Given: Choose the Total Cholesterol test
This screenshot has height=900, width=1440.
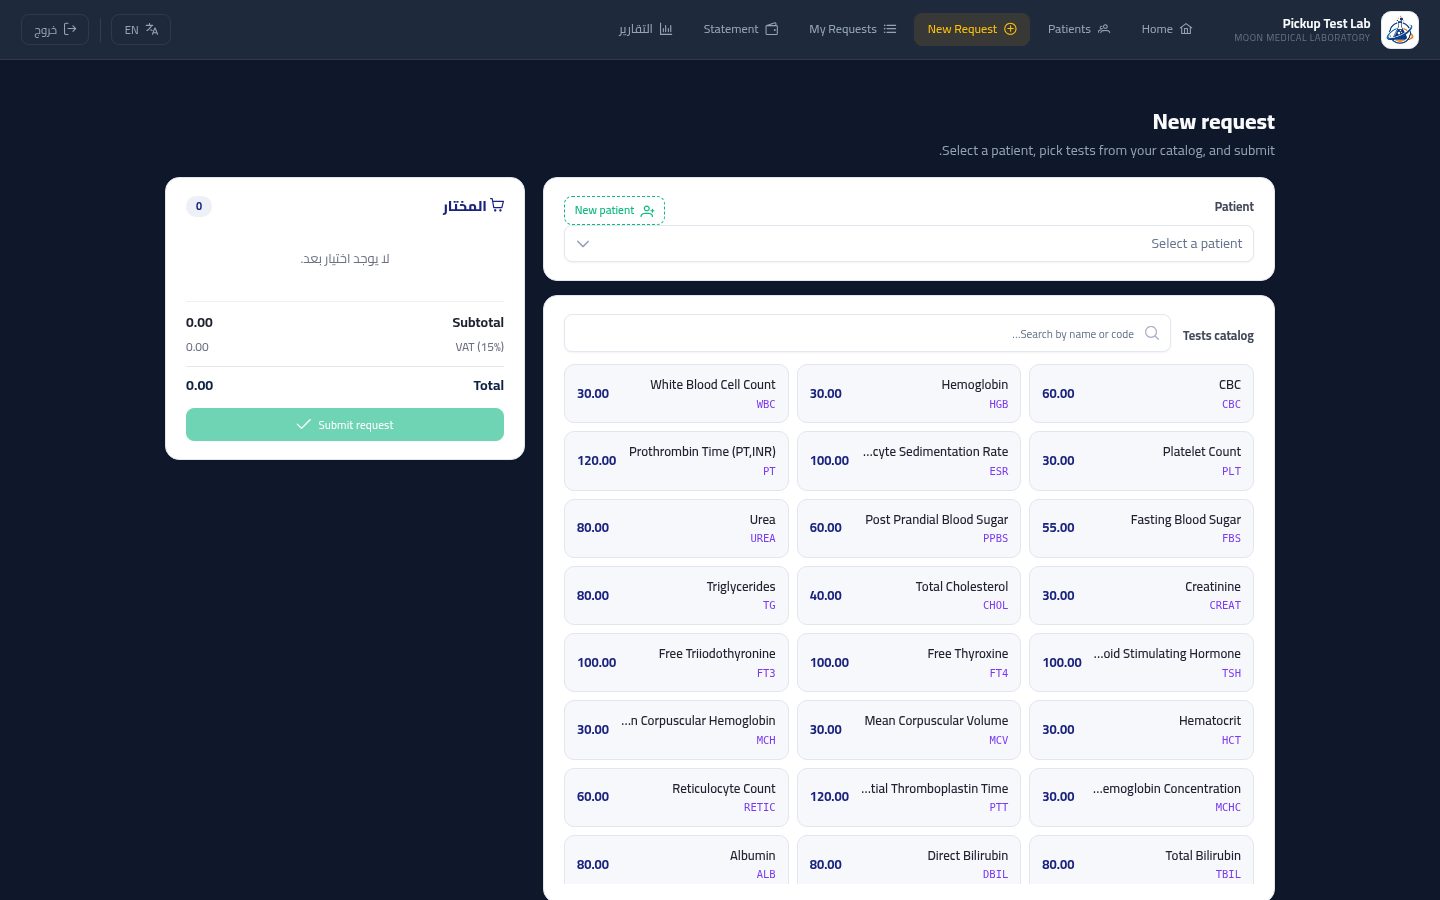Looking at the screenshot, I should (909, 595).
